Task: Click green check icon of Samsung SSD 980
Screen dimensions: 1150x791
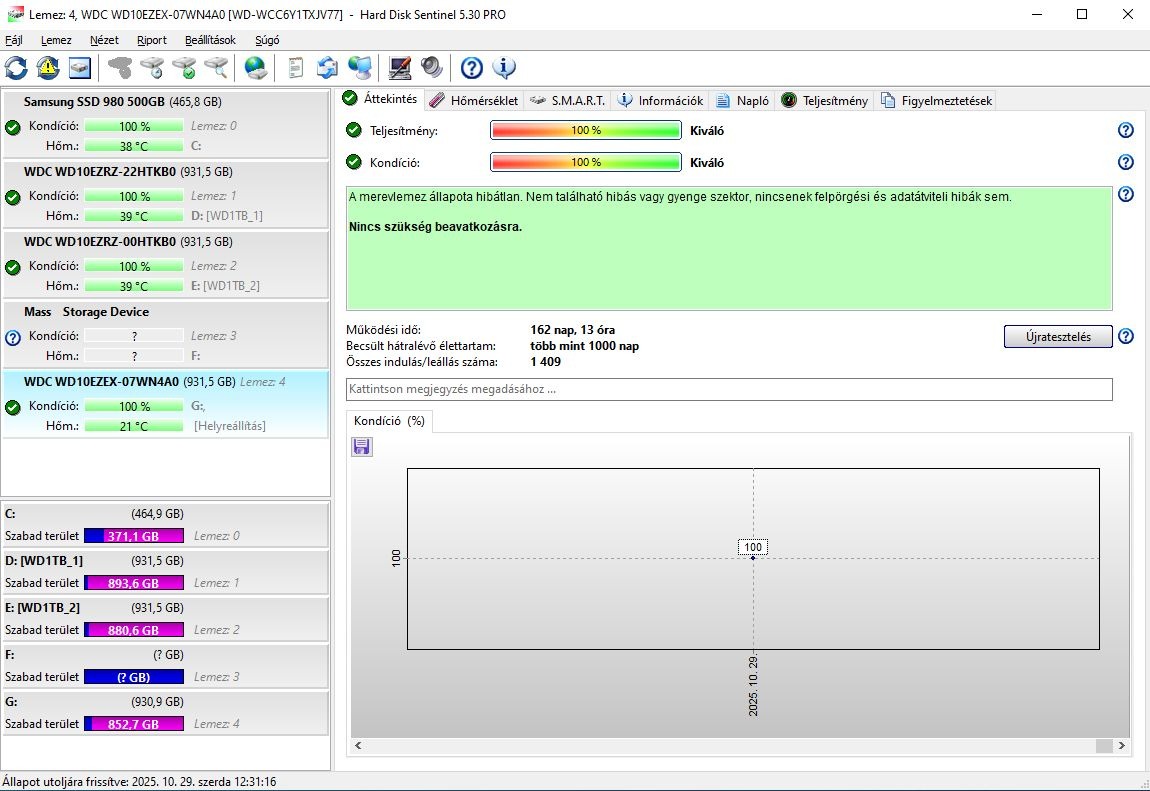Action: point(13,128)
